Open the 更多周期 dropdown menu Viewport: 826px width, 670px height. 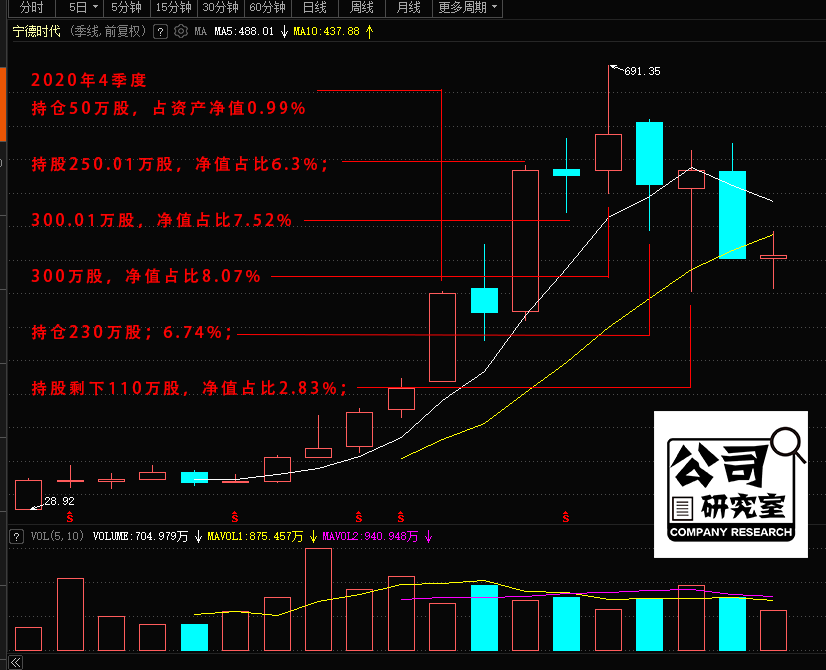[x=468, y=7]
